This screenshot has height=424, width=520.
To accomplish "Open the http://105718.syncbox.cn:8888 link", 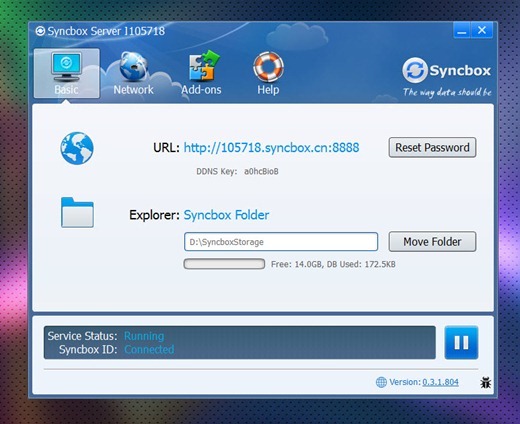I will (x=271, y=148).
